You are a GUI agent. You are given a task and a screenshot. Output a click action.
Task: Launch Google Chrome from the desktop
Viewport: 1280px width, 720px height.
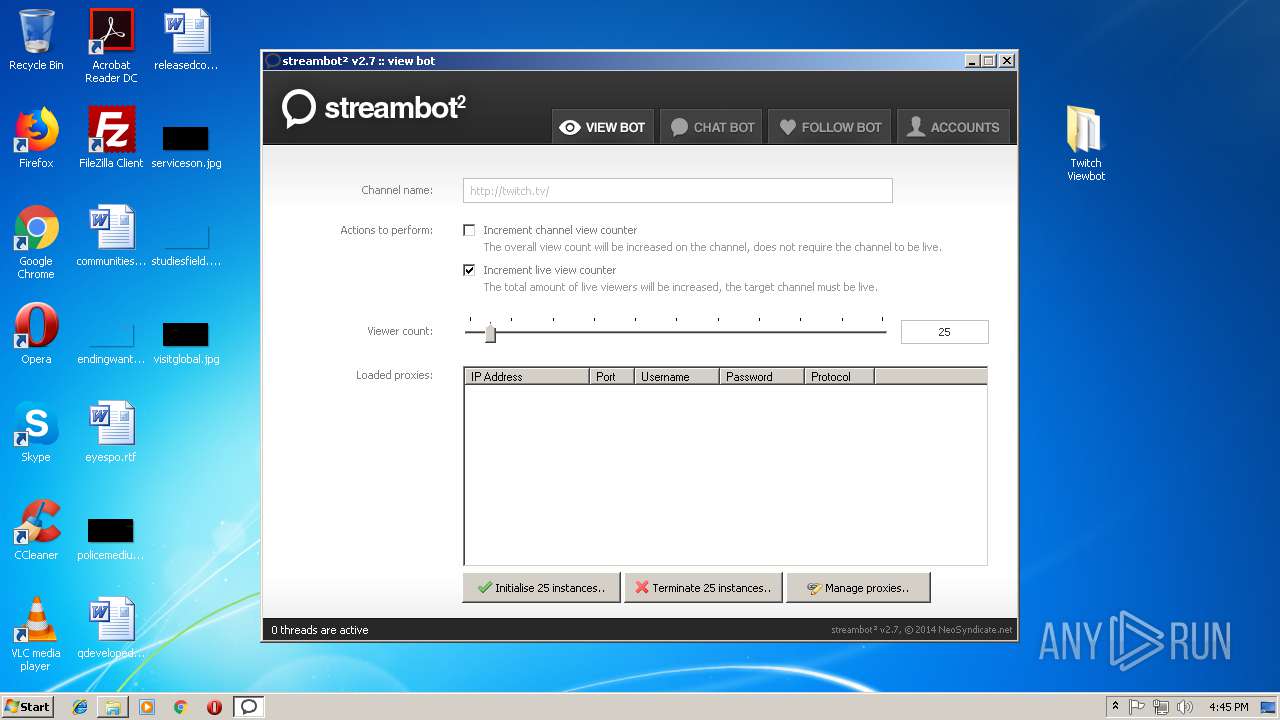tap(36, 242)
